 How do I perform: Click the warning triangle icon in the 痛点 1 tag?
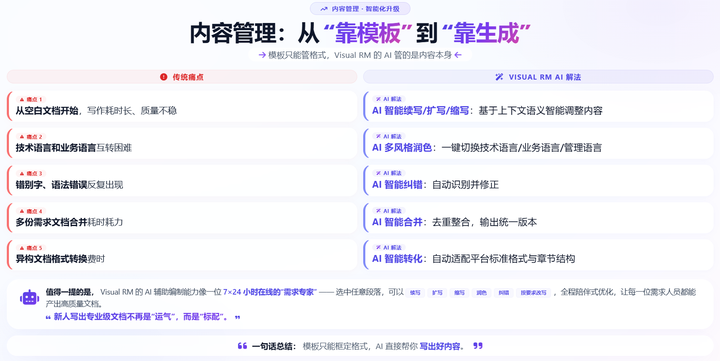(22, 99)
